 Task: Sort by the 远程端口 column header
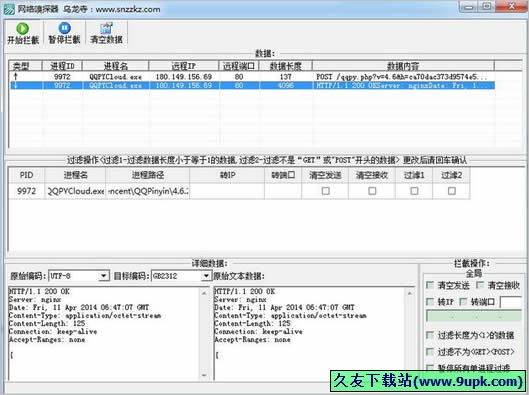[x=239, y=66]
